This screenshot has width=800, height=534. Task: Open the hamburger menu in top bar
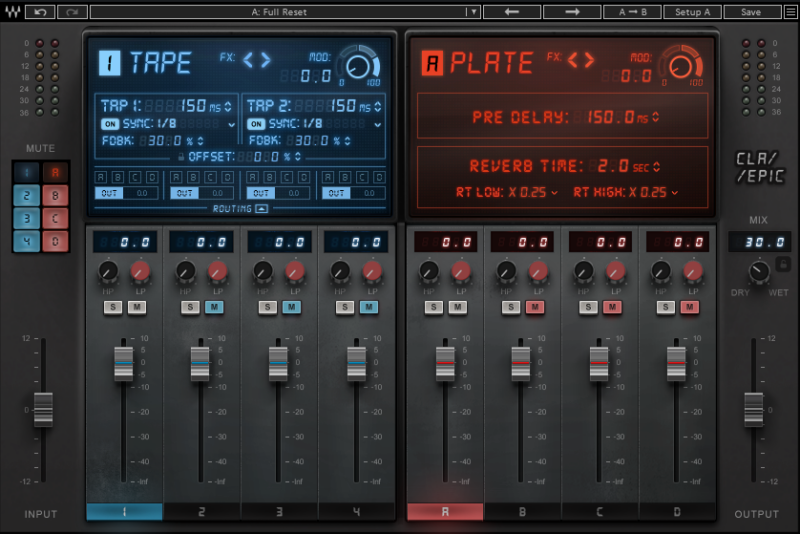[x=790, y=12]
